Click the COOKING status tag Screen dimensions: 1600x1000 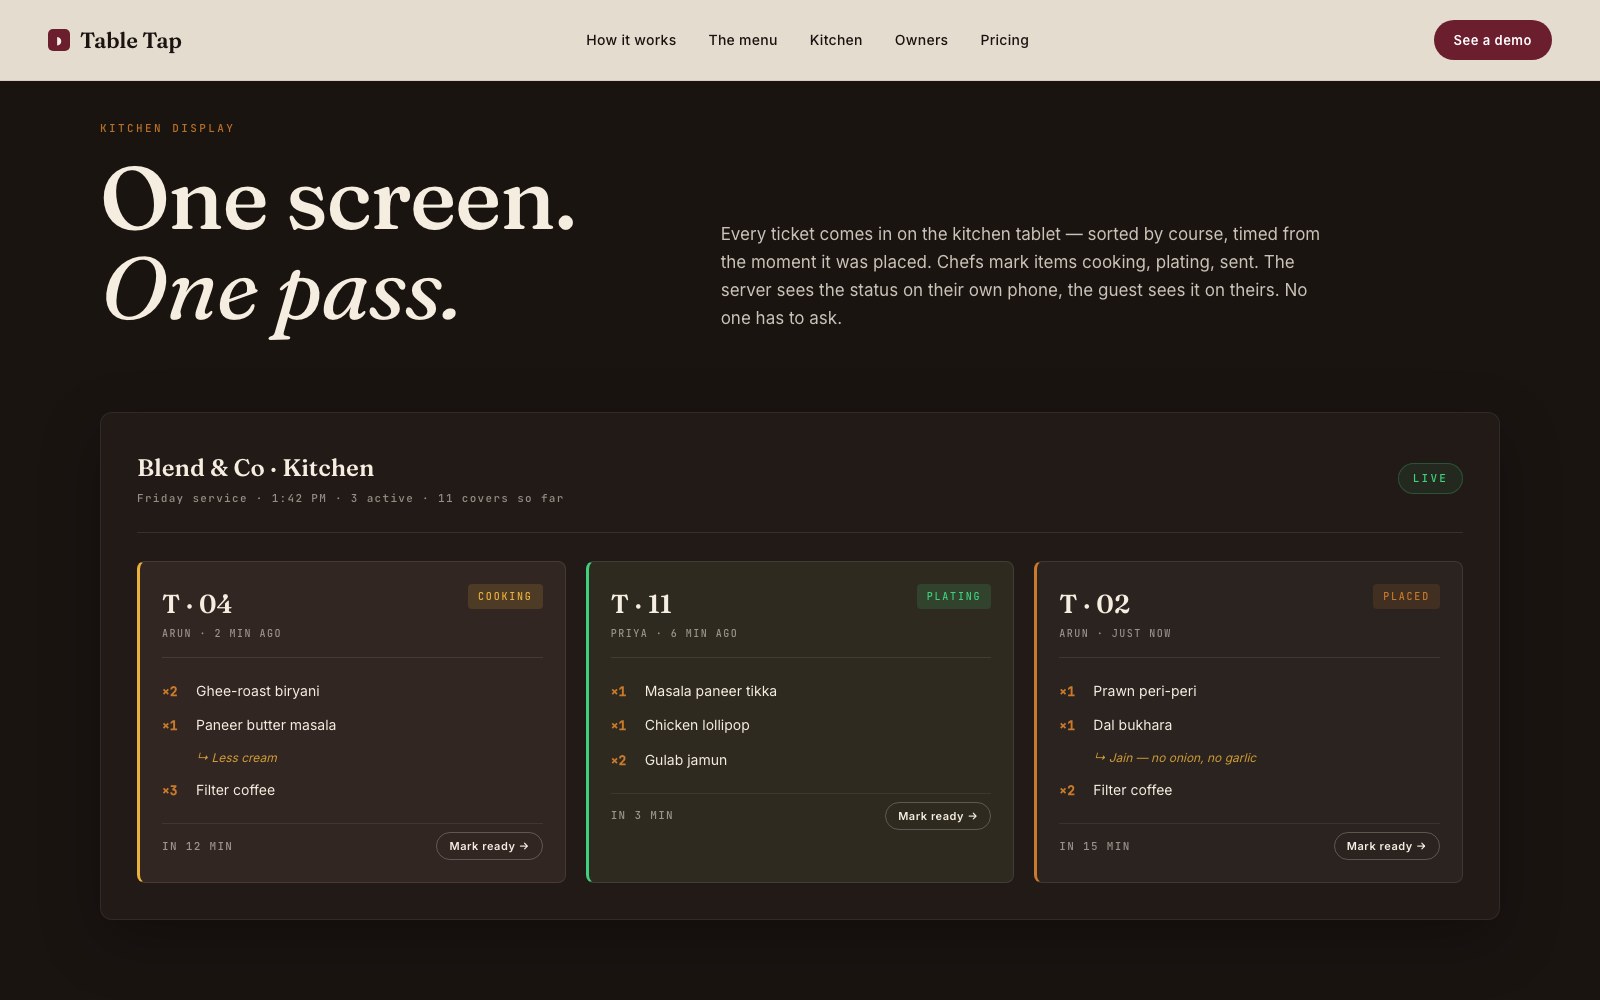coord(505,597)
